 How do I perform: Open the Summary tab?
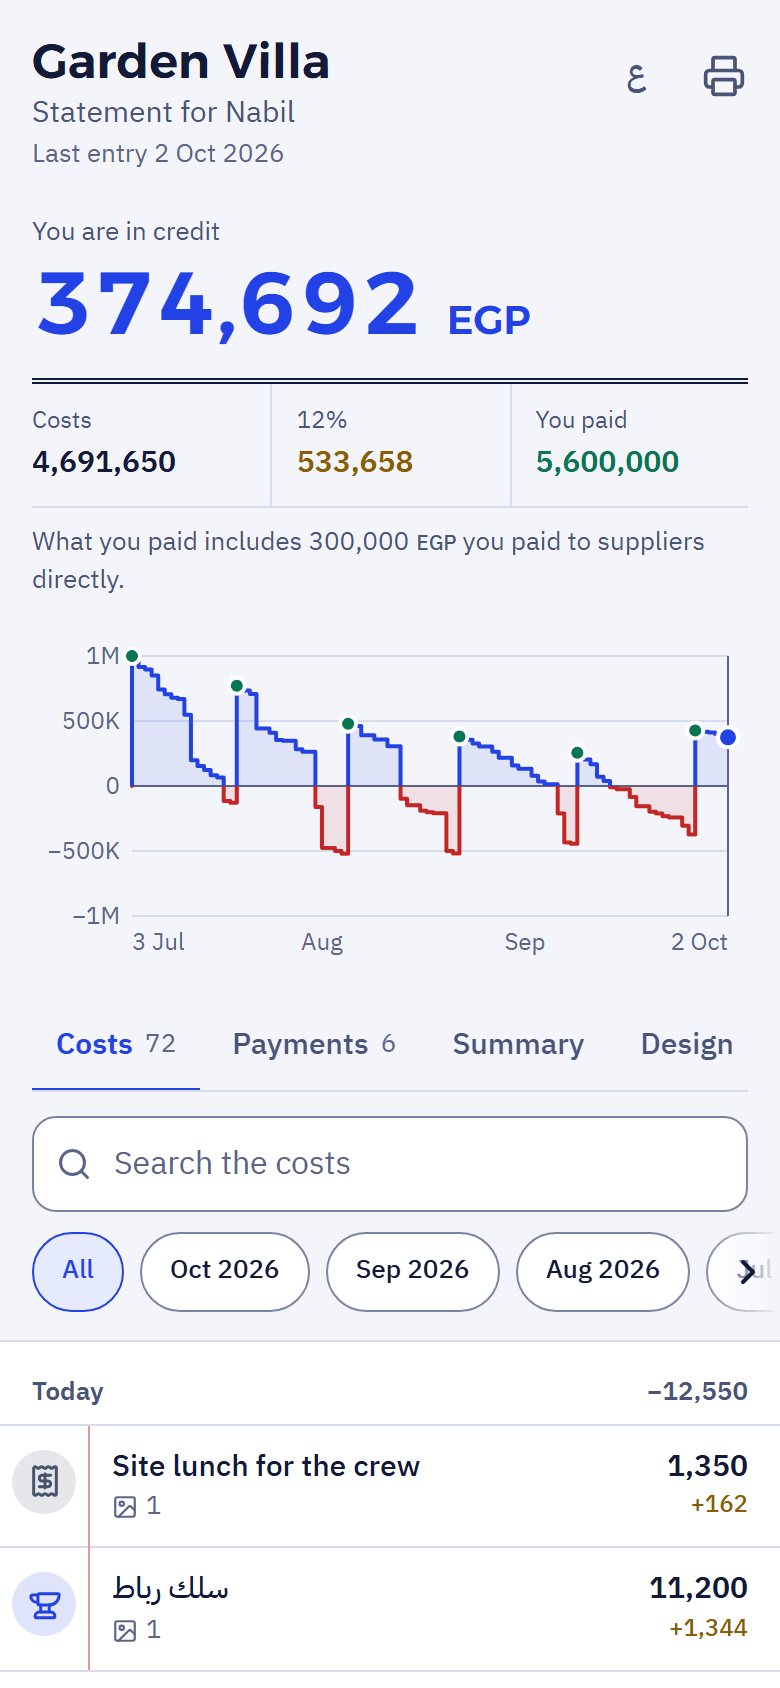pyautogui.click(x=518, y=1044)
